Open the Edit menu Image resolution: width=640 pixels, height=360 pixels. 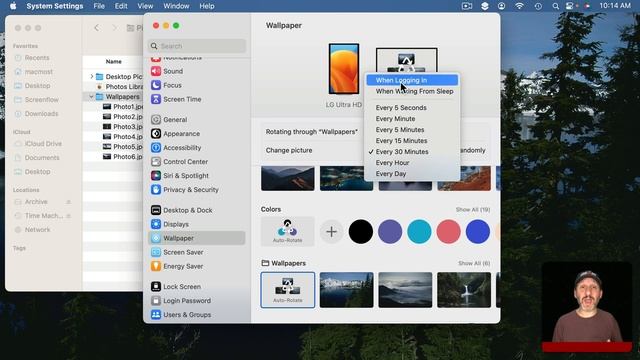click(x=121, y=6)
